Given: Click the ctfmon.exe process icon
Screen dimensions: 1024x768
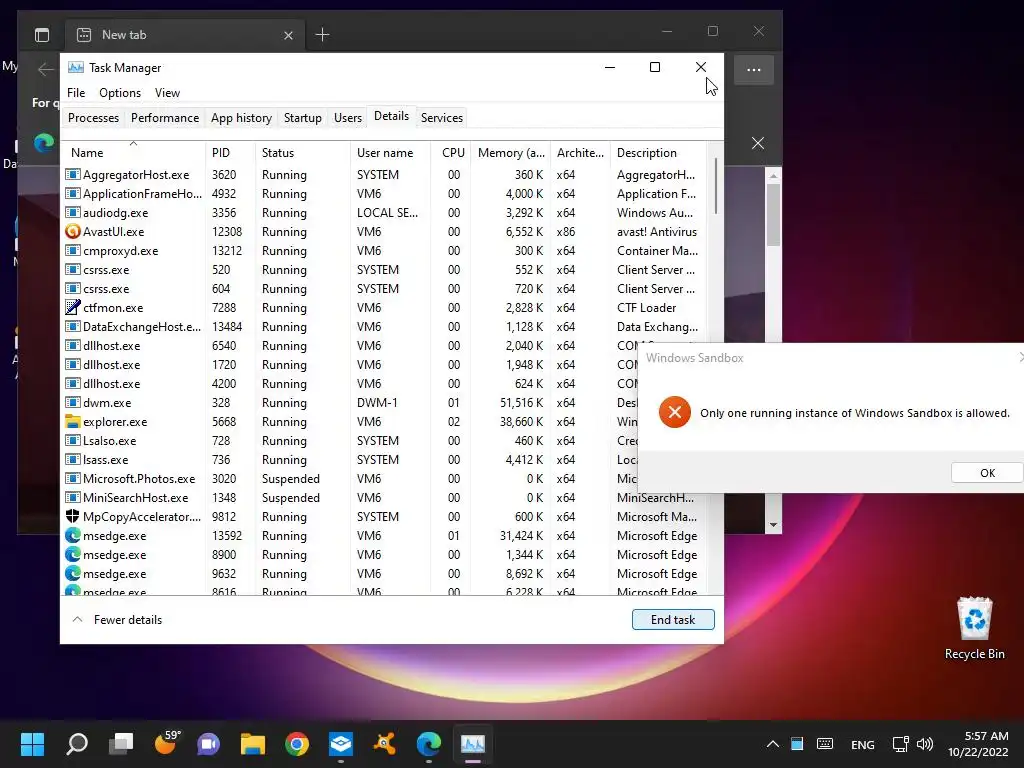Looking at the screenshot, I should 72,308.
